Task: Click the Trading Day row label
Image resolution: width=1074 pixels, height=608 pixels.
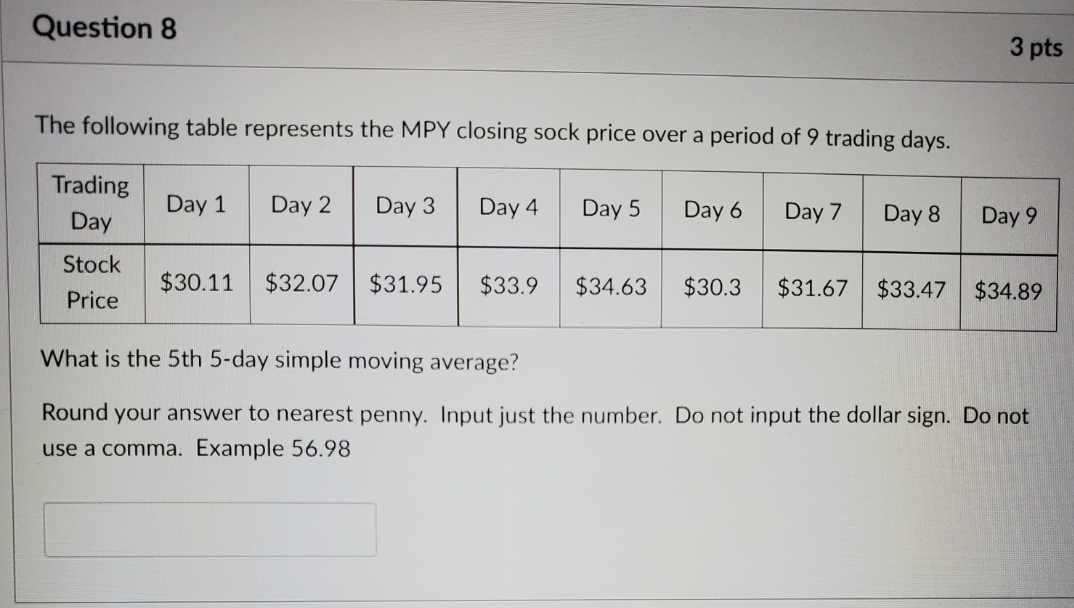Action: coord(91,204)
